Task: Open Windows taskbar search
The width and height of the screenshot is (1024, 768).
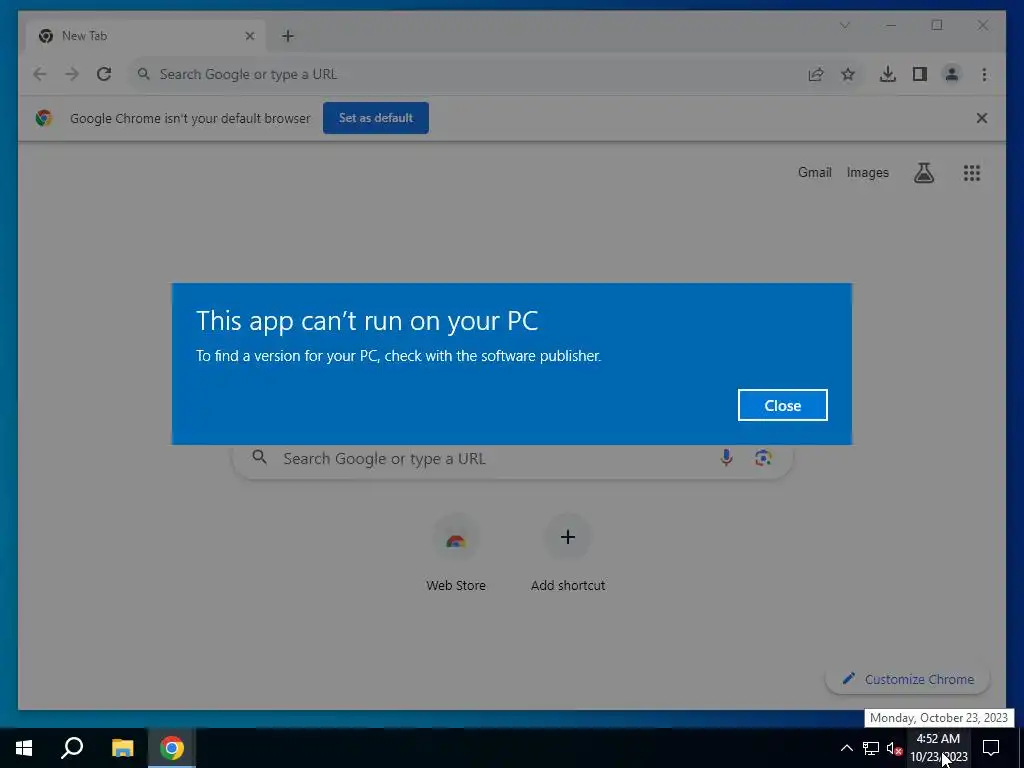Action: (x=72, y=748)
